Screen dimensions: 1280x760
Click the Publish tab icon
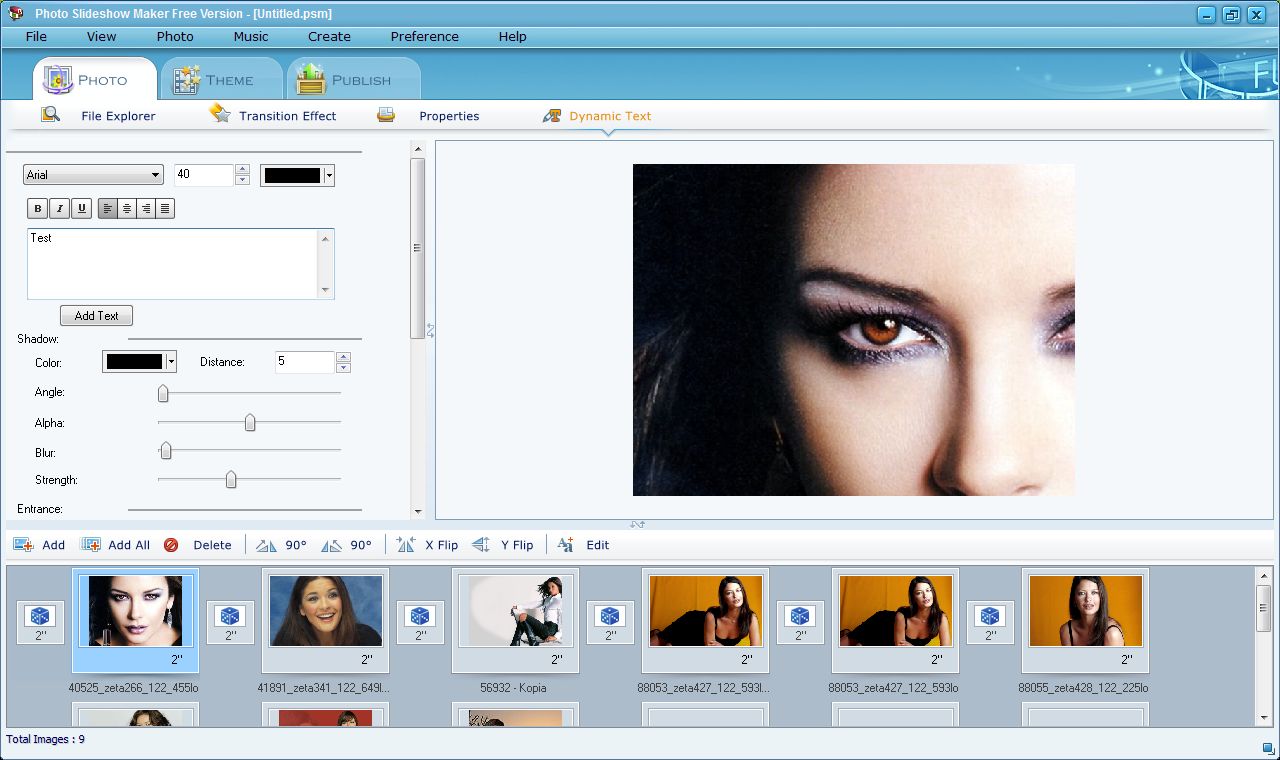[x=312, y=79]
